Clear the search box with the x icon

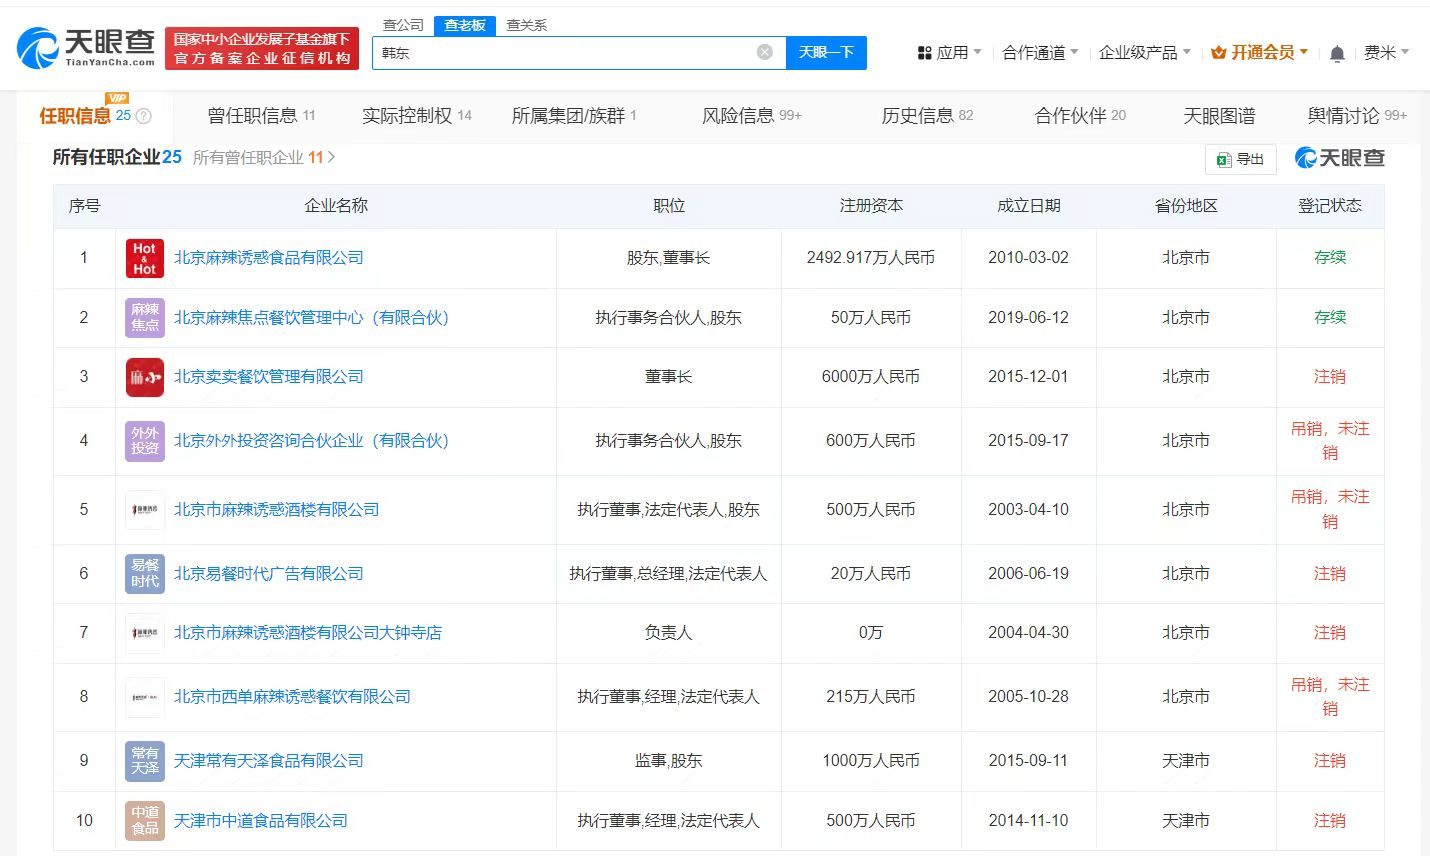[764, 52]
